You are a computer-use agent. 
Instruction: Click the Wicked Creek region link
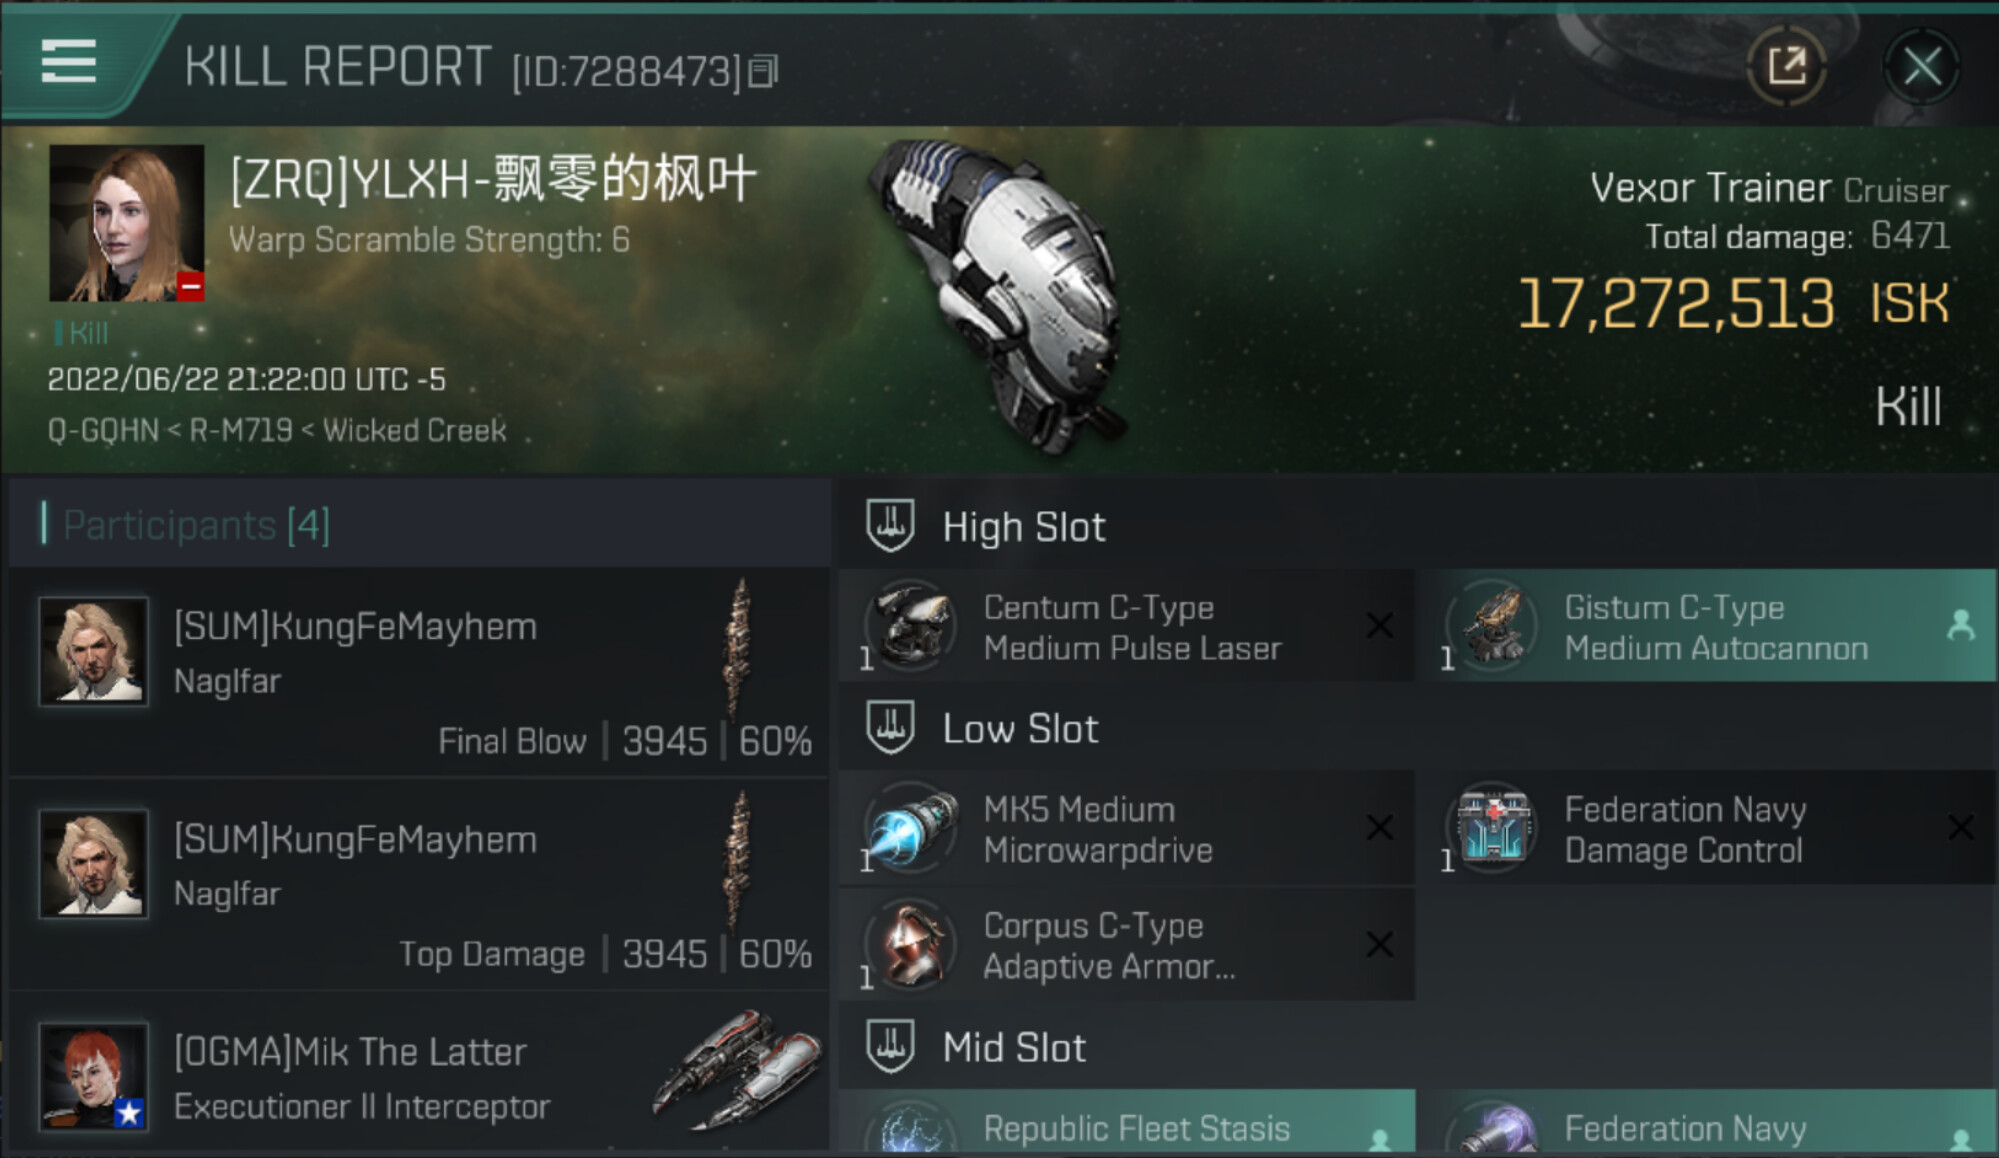point(414,430)
